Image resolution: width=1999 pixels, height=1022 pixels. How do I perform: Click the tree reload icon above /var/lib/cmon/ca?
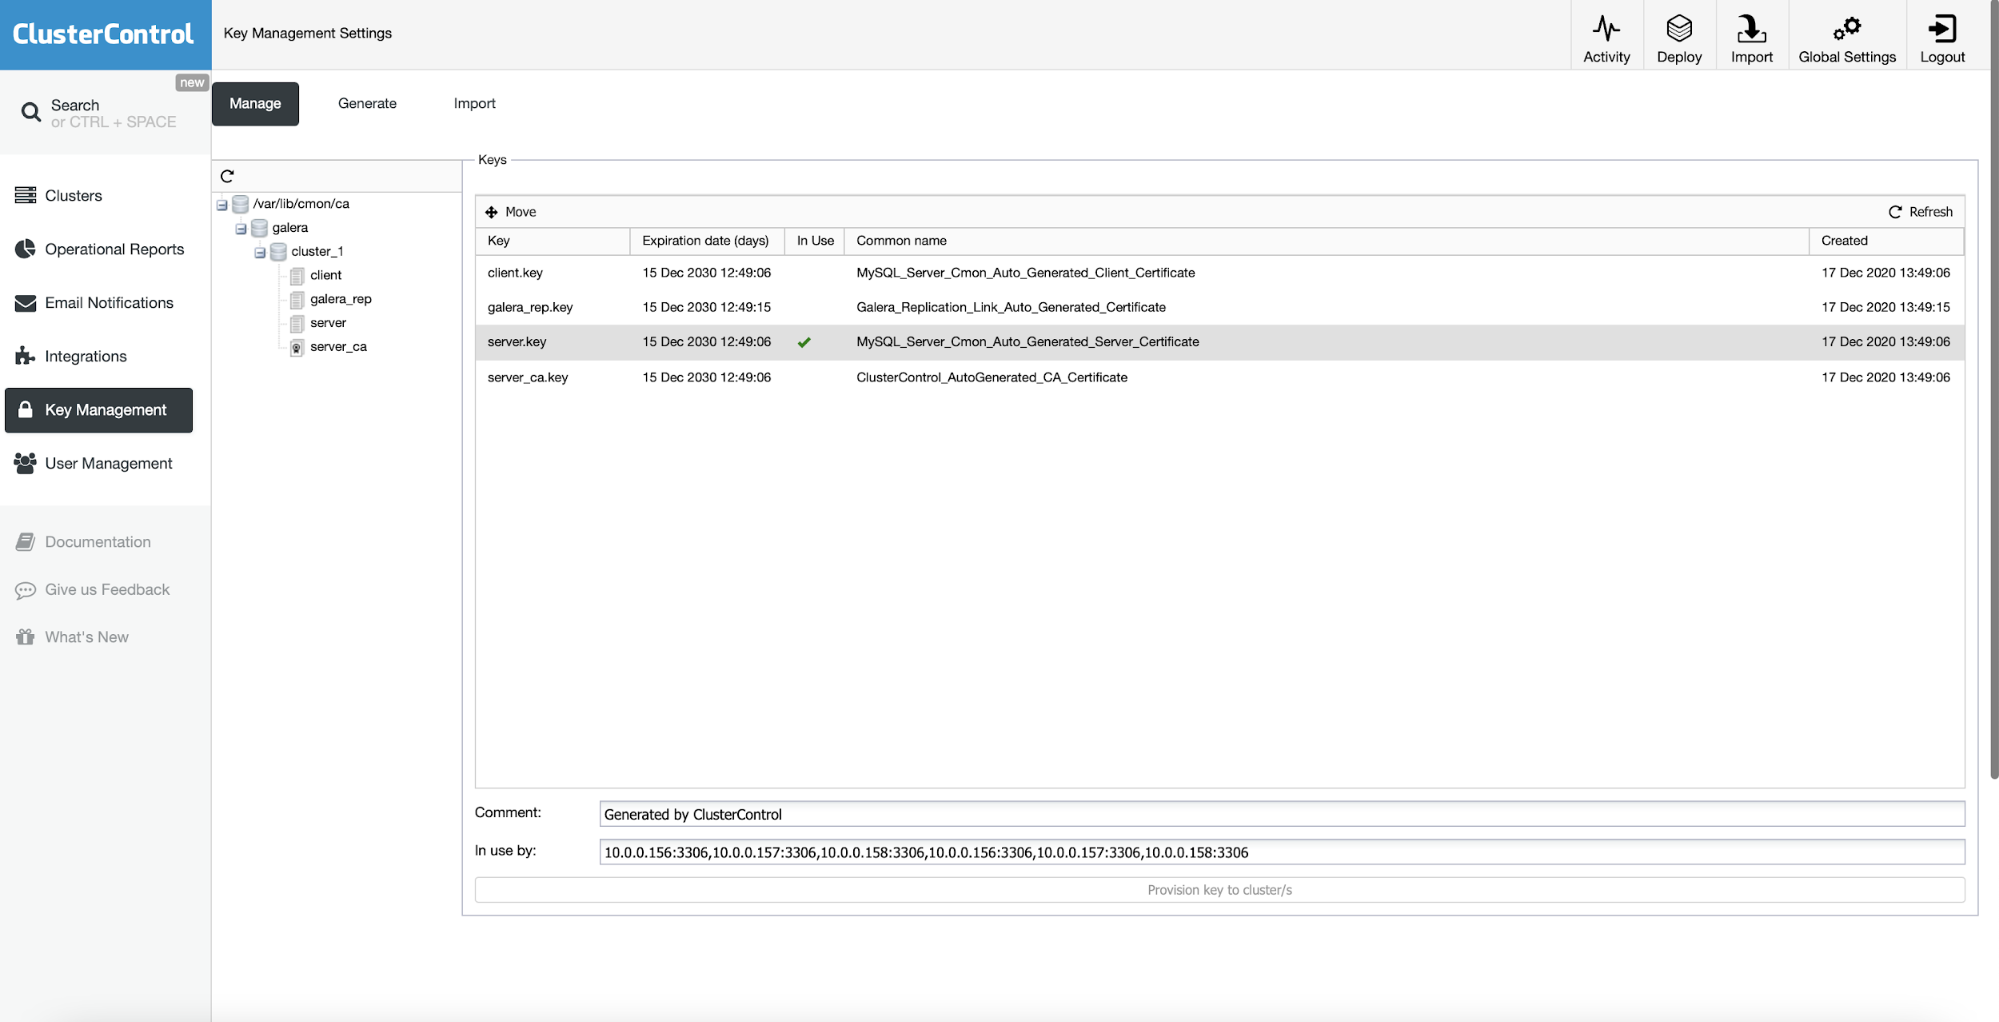click(227, 176)
